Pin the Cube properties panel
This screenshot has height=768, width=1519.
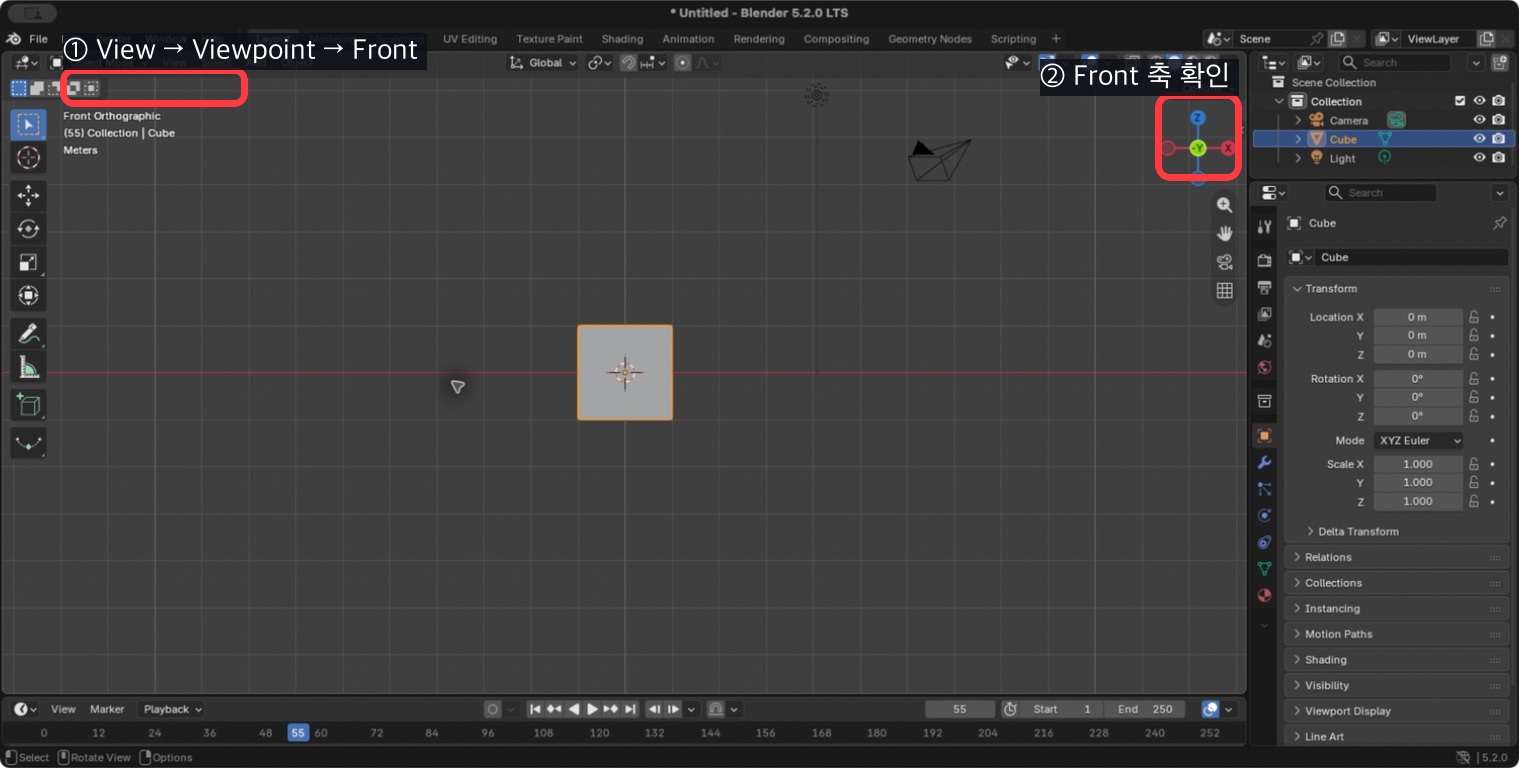pyautogui.click(x=1499, y=223)
